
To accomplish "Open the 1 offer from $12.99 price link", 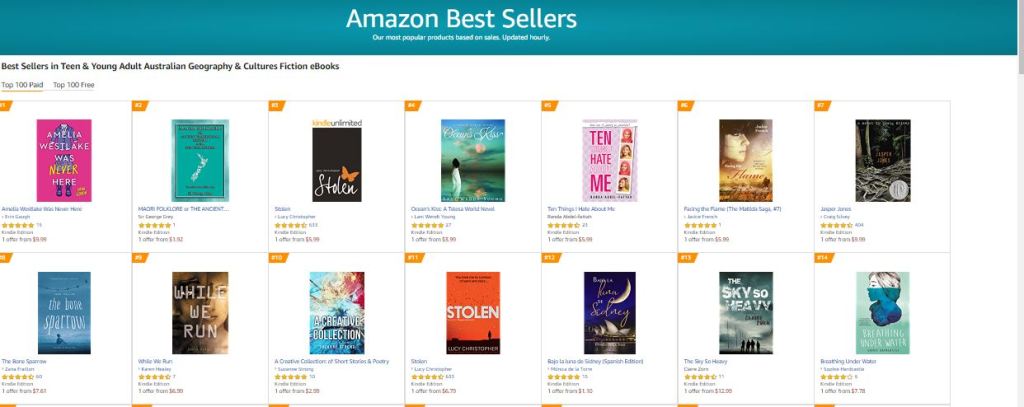I will (706, 391).
